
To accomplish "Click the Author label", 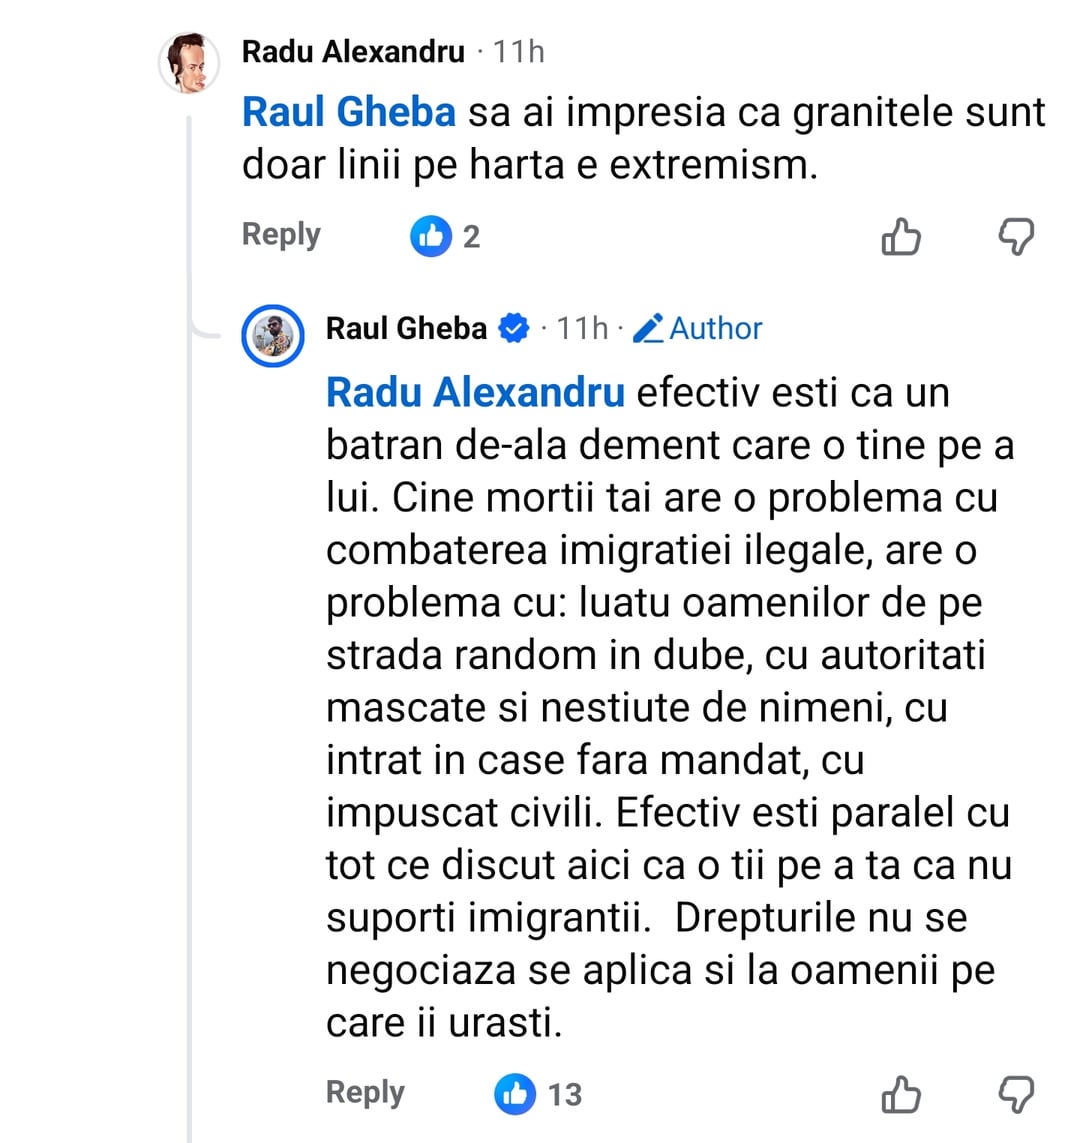I will 716,328.
